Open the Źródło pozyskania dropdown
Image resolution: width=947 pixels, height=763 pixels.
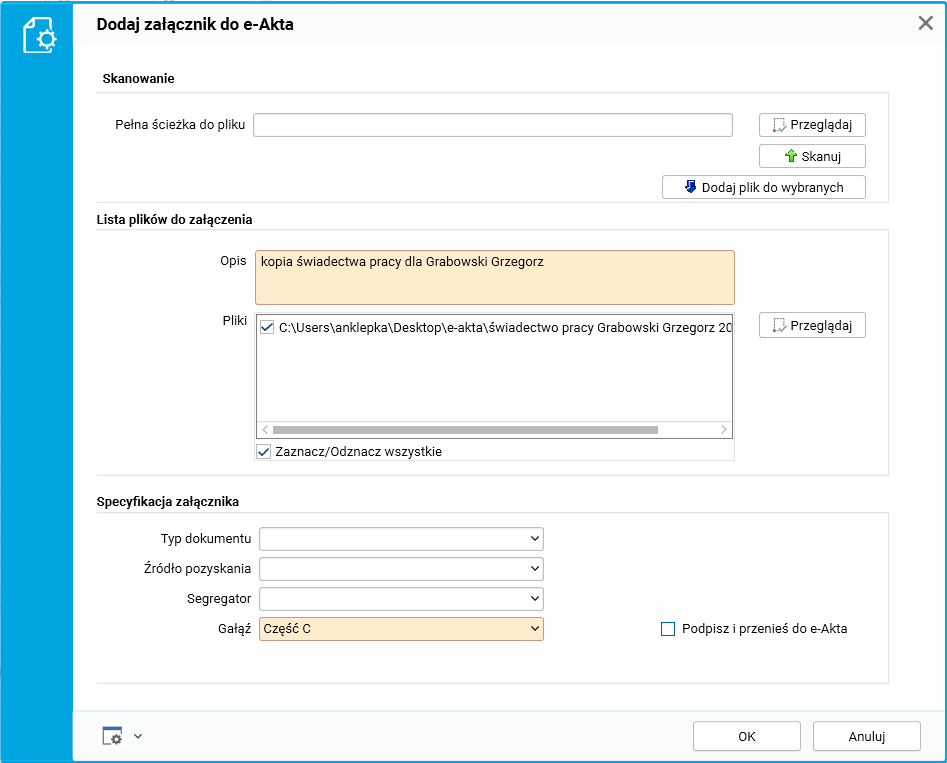click(x=535, y=569)
